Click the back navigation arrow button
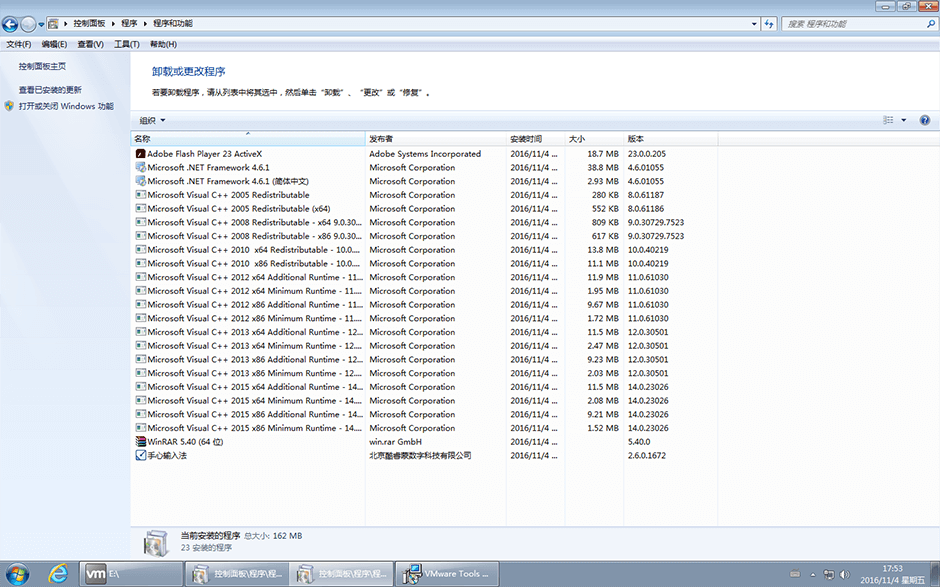940x587 pixels. point(10,24)
